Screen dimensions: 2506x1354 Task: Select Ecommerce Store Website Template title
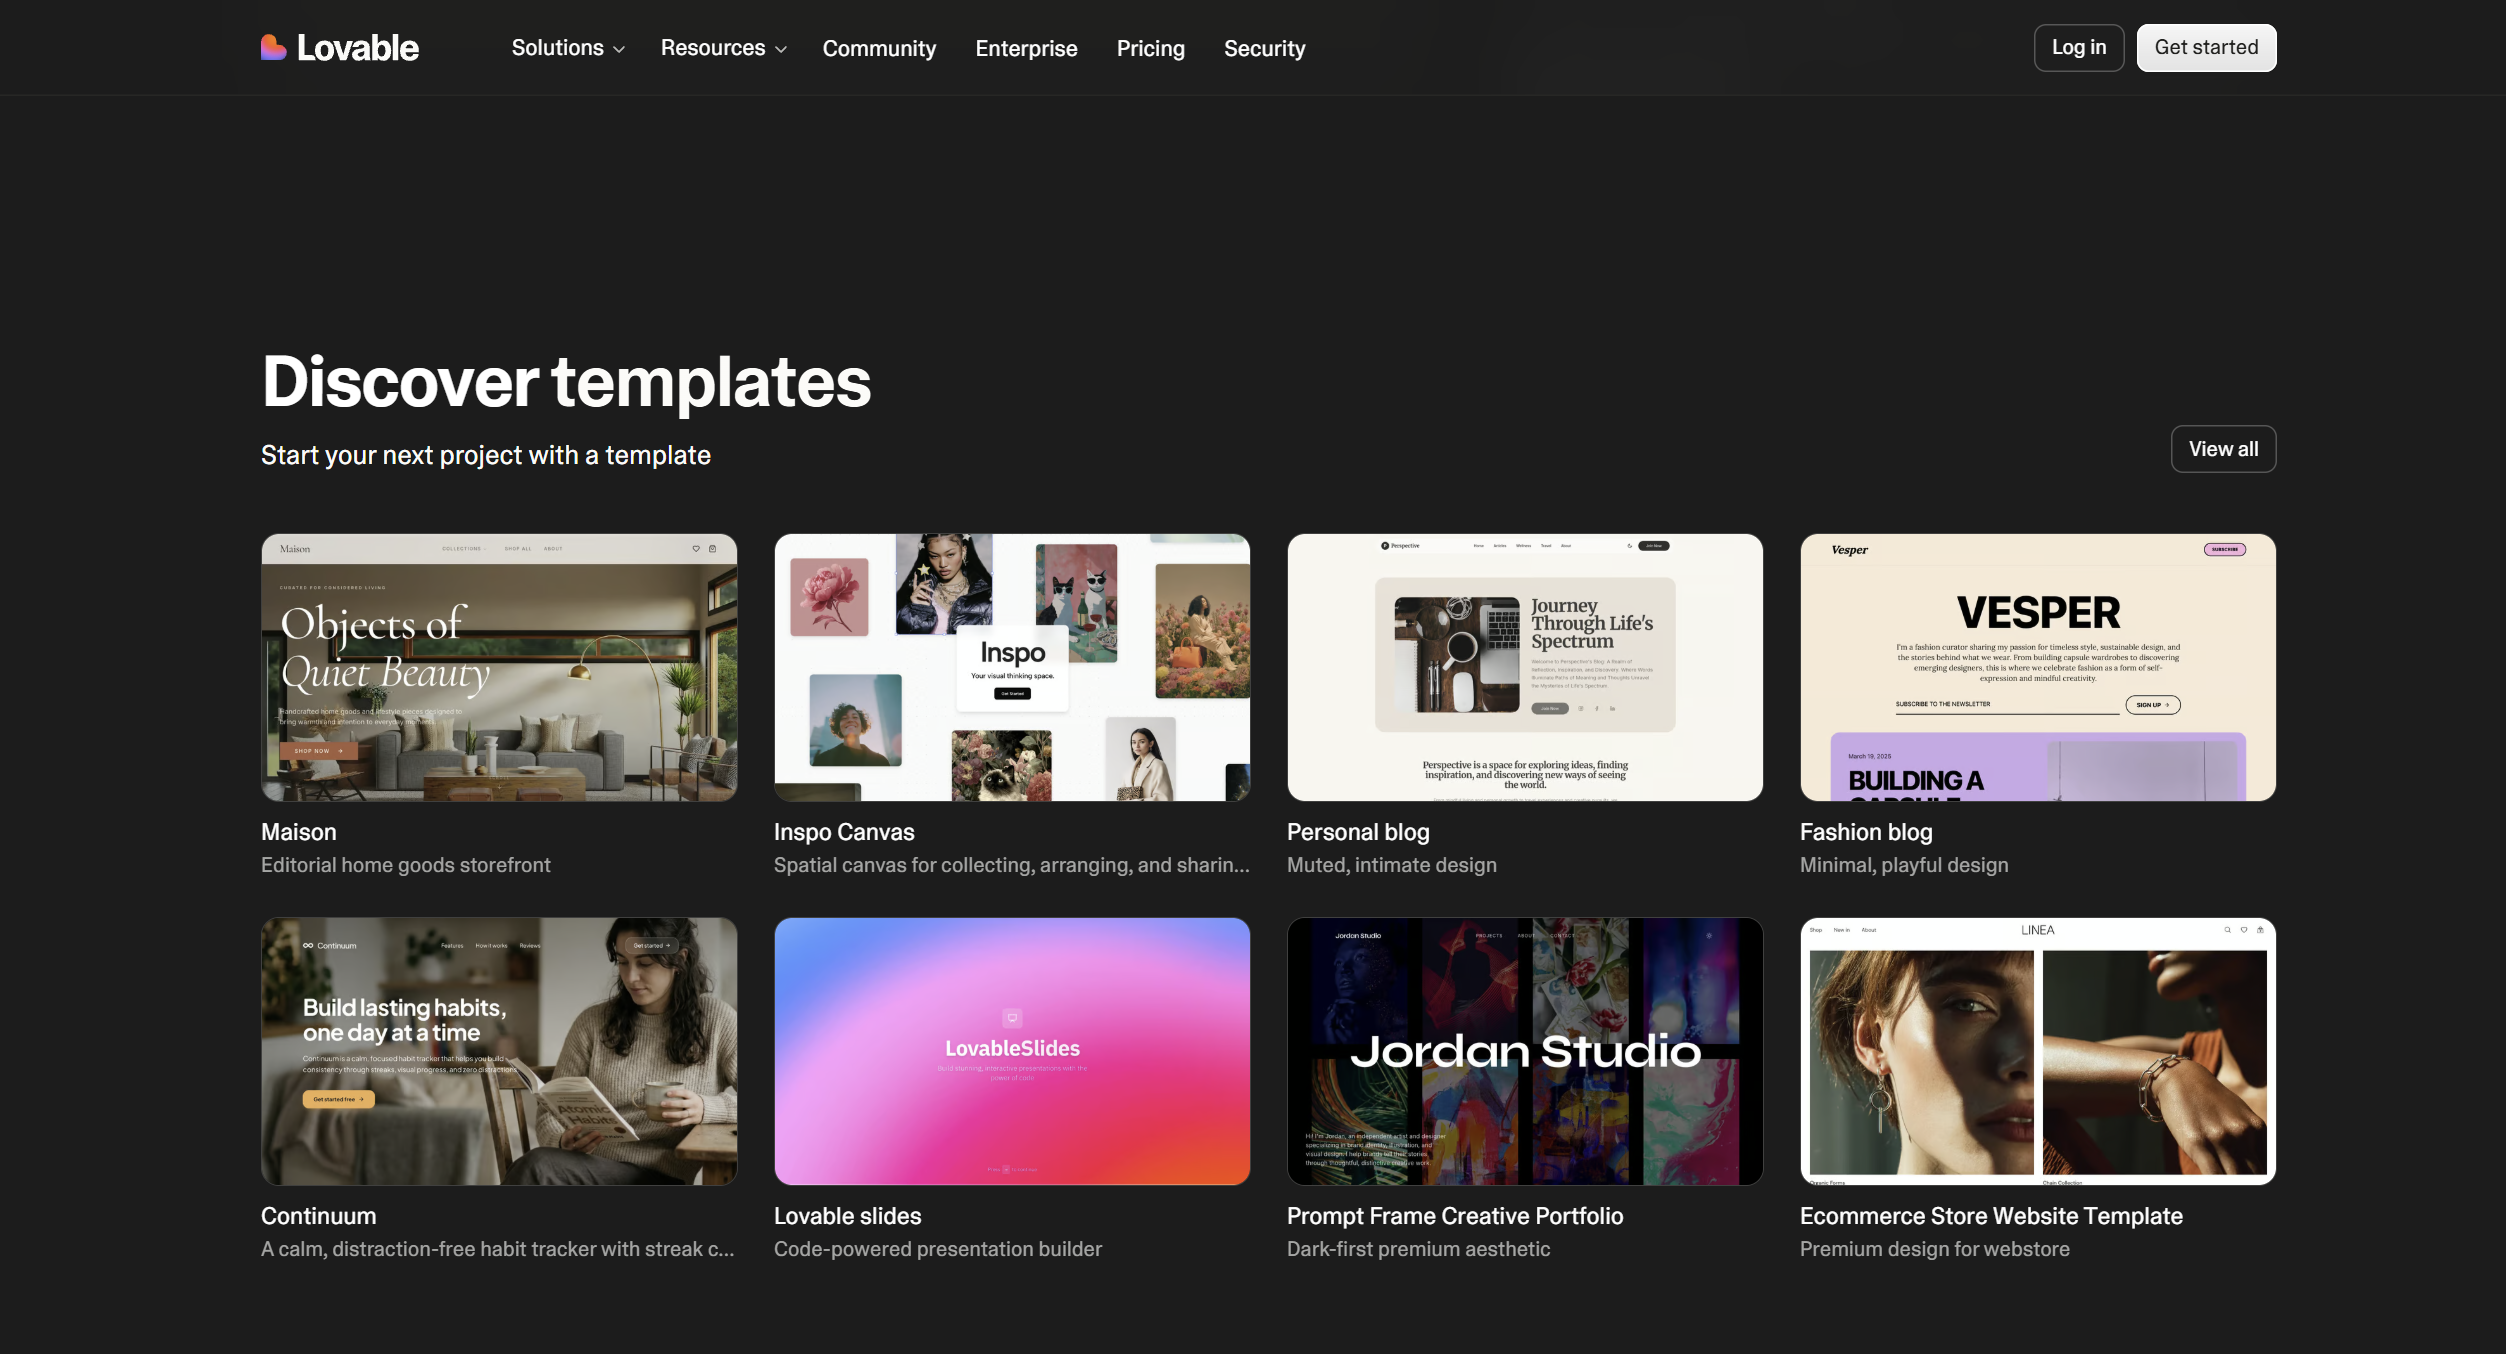[1991, 1216]
